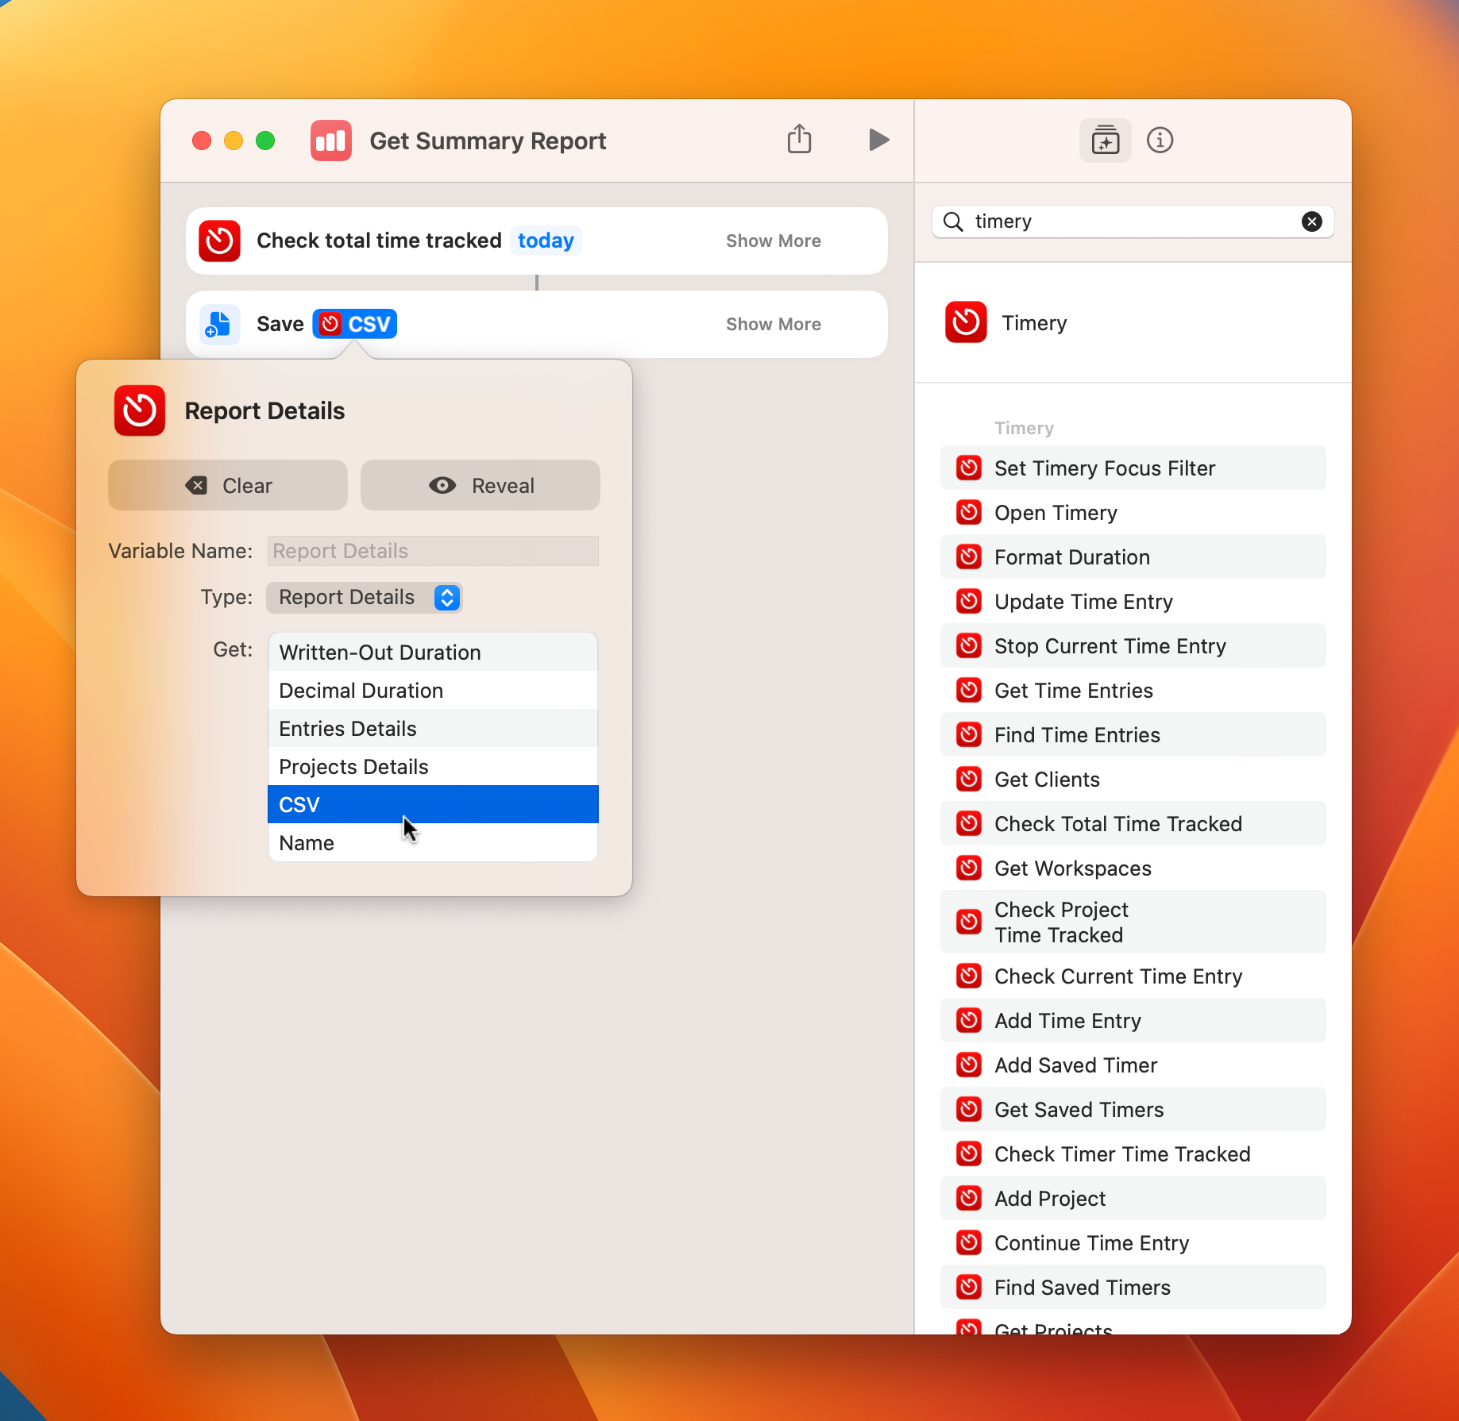
Task: Open the Type dropdown showing Report Details
Action: 364,597
